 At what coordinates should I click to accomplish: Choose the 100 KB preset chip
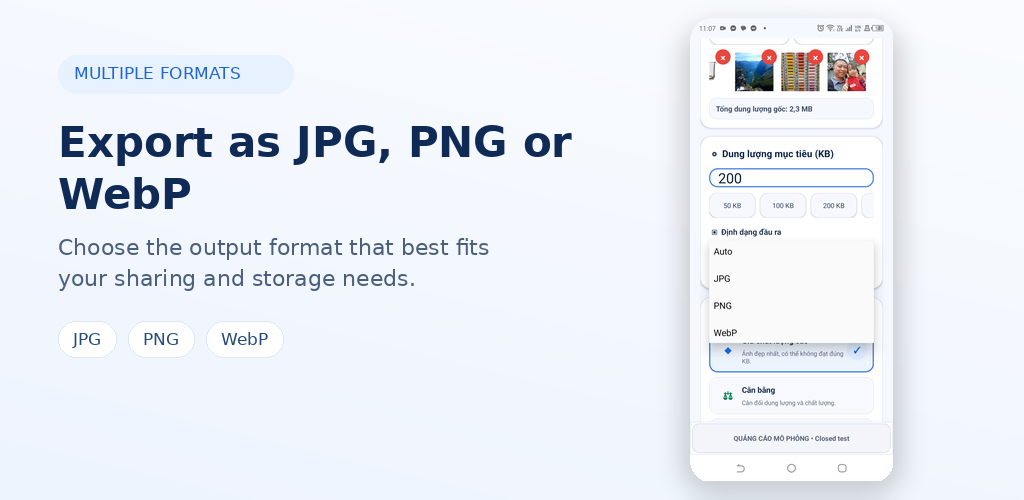[x=783, y=206]
